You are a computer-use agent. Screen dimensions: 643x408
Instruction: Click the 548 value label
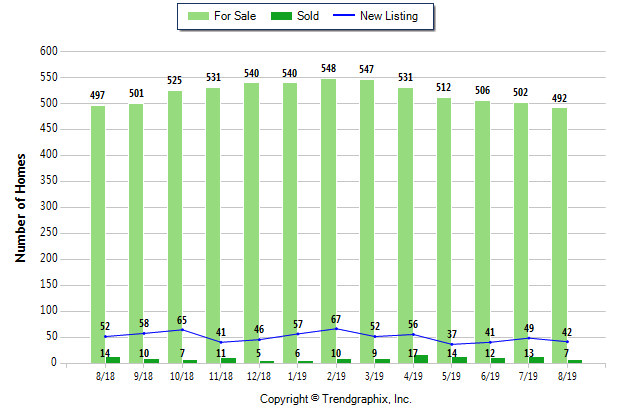(x=329, y=69)
